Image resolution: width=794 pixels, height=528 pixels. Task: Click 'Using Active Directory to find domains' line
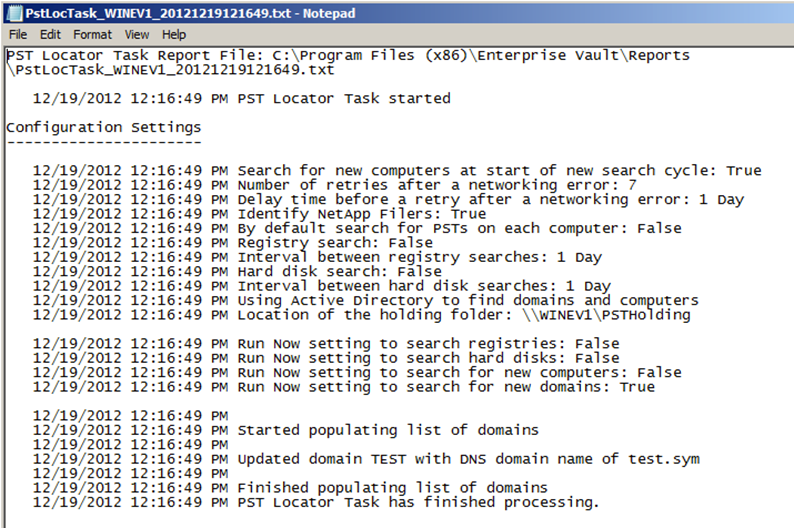point(467,300)
